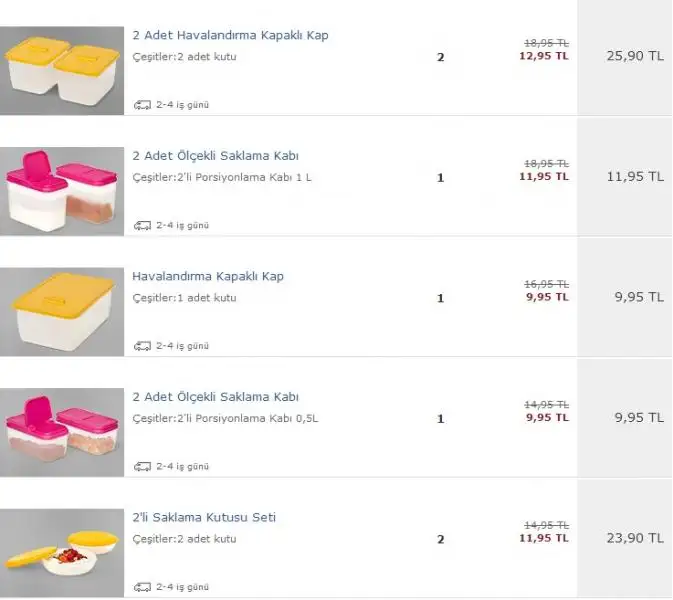Click thumbnail of single large yellow-lid container
The height and width of the screenshot is (600, 673).
click(62, 312)
